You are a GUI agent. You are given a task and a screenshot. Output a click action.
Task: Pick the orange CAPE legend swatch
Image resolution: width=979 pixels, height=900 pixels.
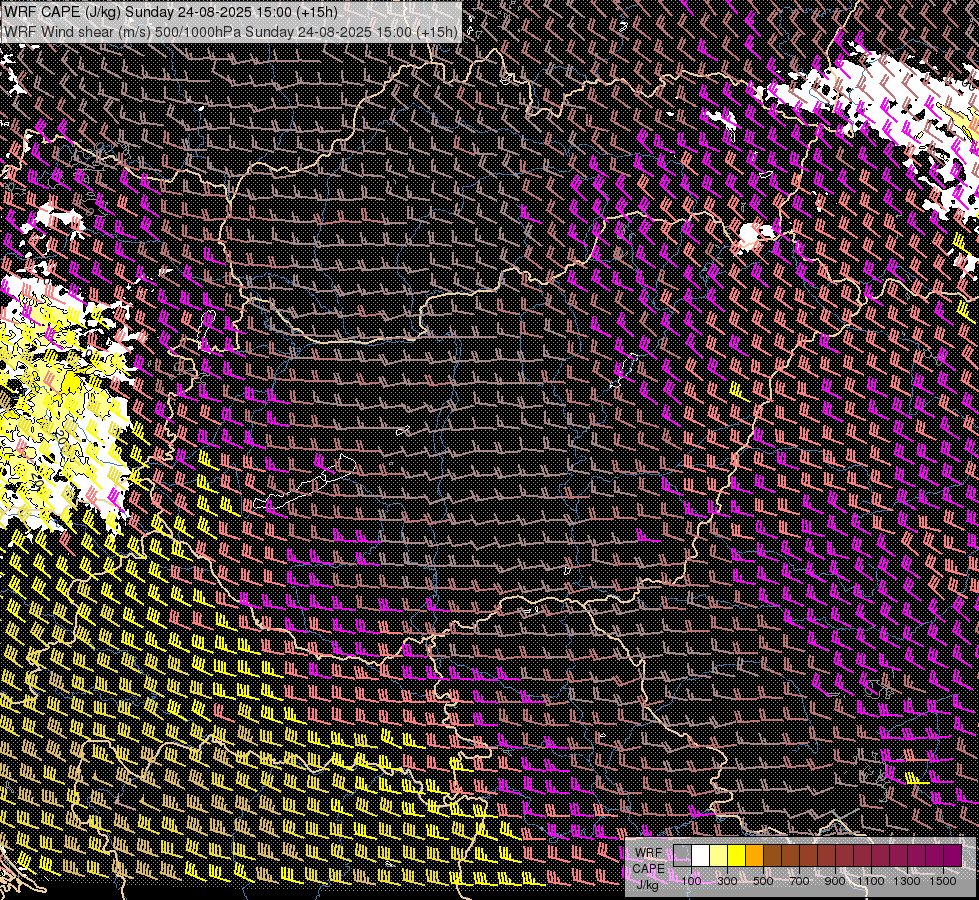(754, 856)
